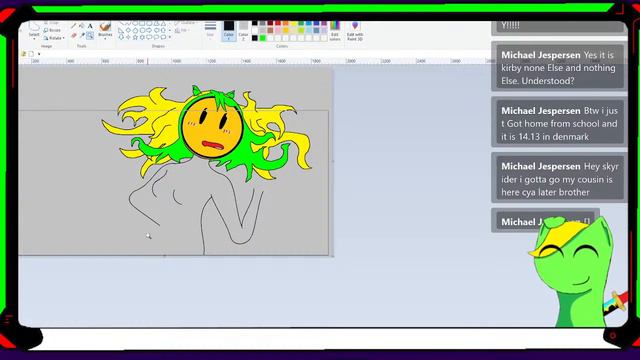The width and height of the screenshot is (640, 360).
Task: Pick the yellow palette swatch
Action: pos(293,23)
